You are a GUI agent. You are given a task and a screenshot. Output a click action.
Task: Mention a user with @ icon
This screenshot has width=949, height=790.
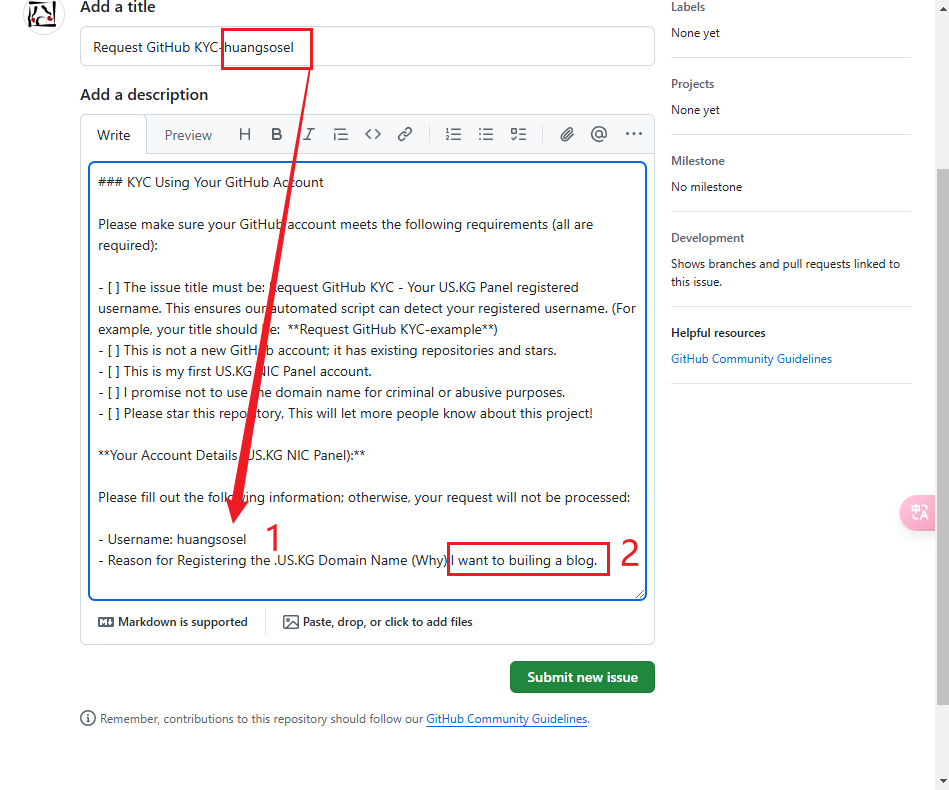tap(599, 134)
